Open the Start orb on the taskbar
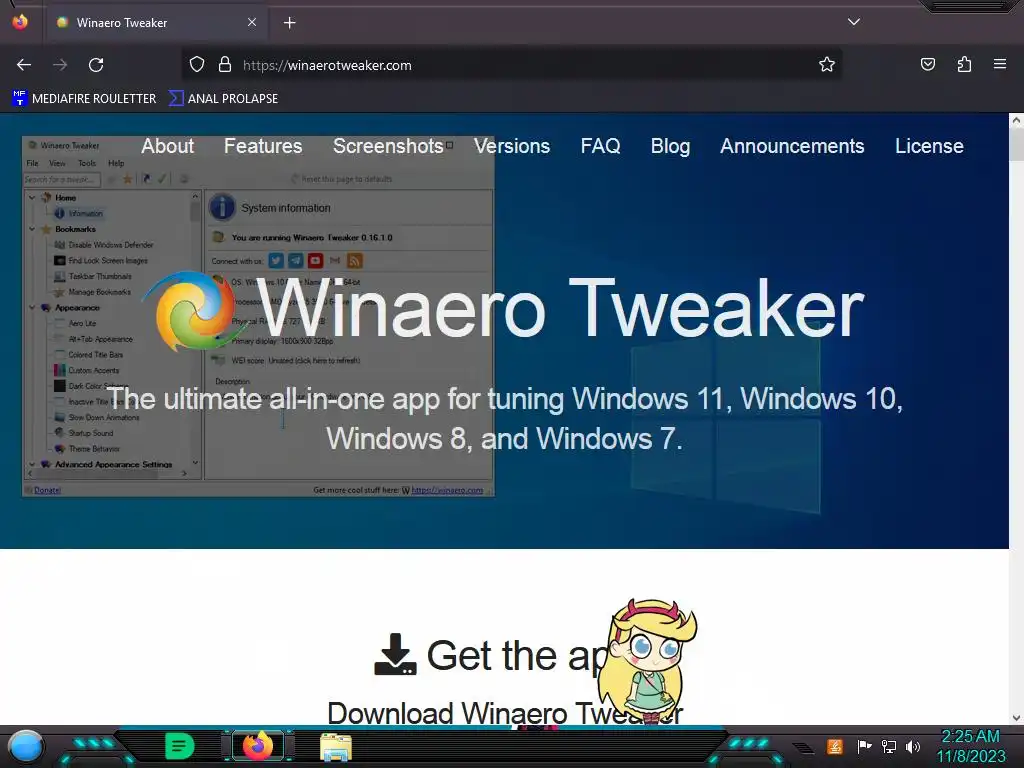 point(26,746)
